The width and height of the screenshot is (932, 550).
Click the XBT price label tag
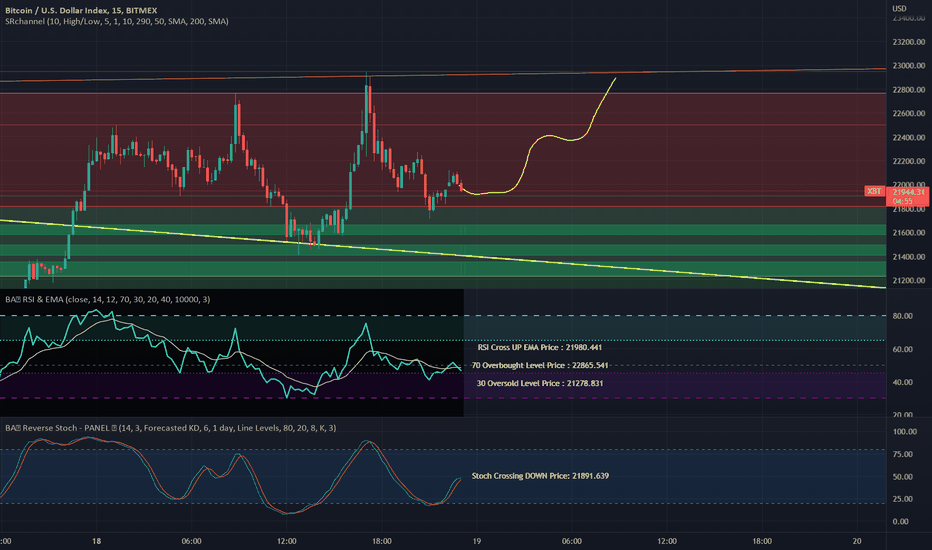pyautogui.click(x=874, y=191)
